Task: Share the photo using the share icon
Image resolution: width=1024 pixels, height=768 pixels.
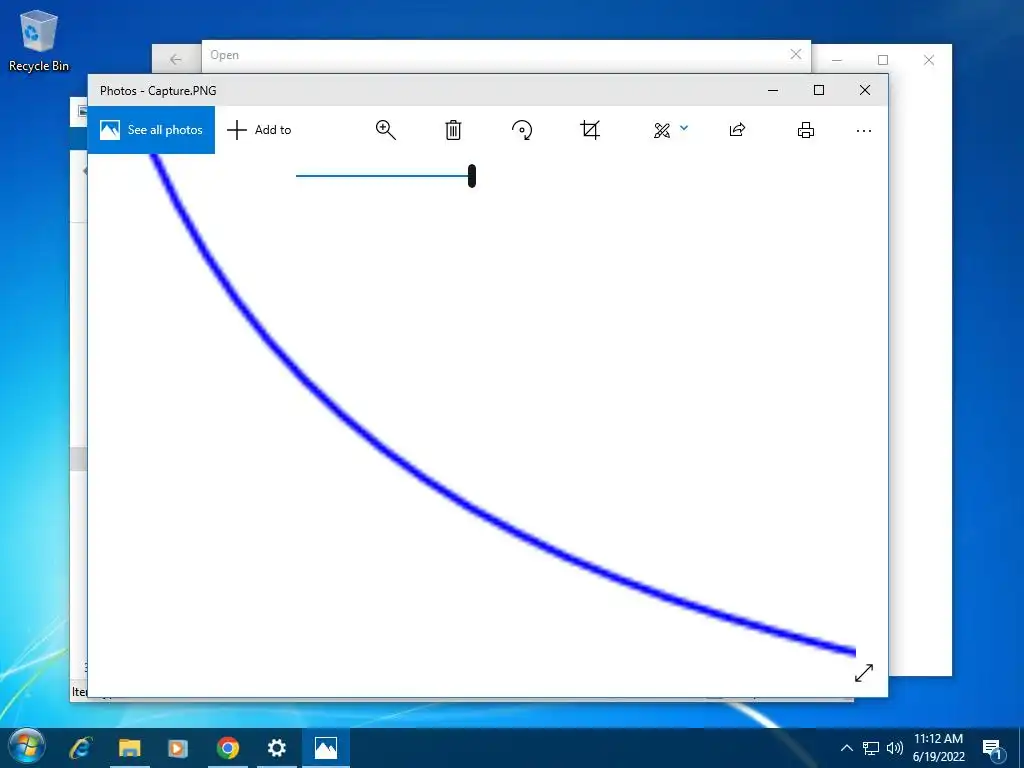Action: (737, 130)
